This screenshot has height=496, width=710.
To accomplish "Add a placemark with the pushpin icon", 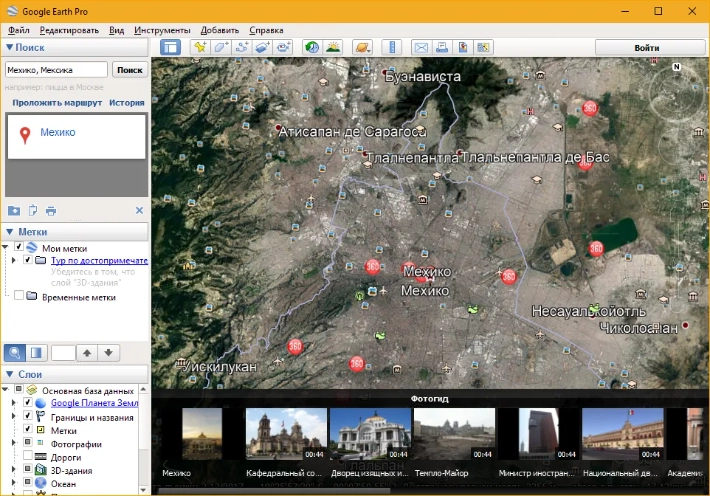I will [x=200, y=47].
